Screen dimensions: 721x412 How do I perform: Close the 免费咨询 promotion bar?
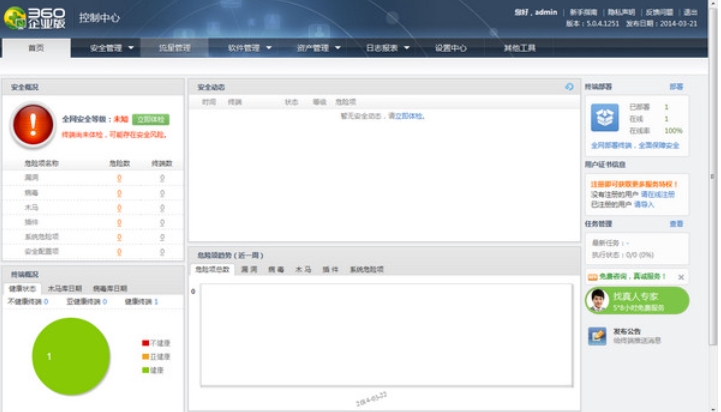tap(681, 277)
